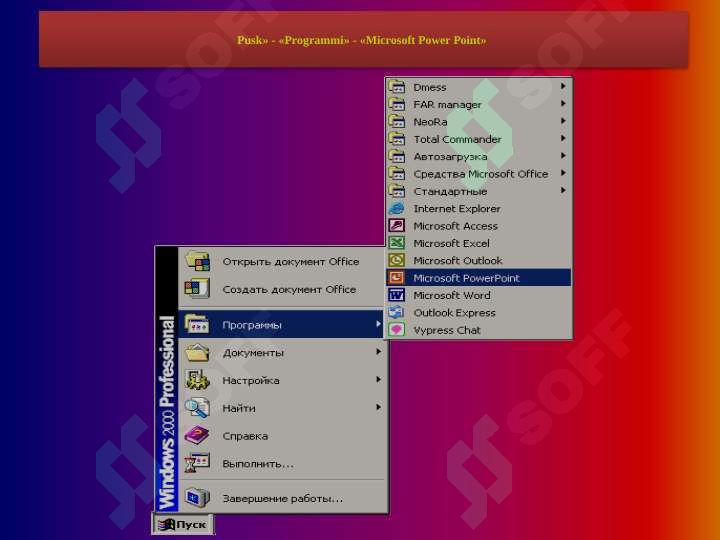
Task: Expand the Найти submenu arrow
Action: point(378,407)
